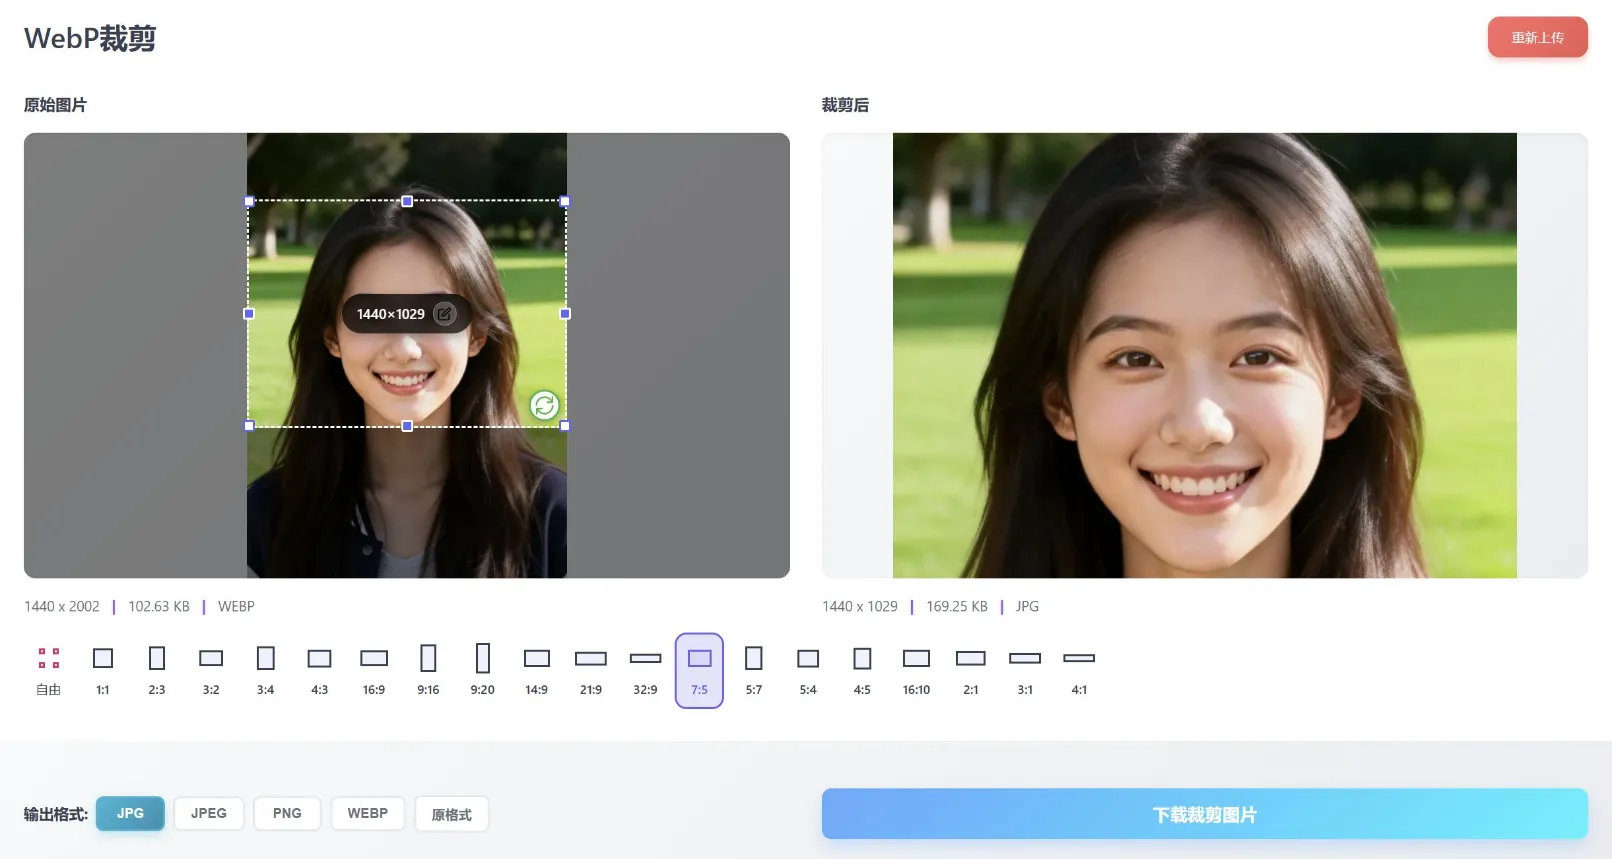
Task: Click the original size text 1440 x 2002
Action: (x=62, y=606)
